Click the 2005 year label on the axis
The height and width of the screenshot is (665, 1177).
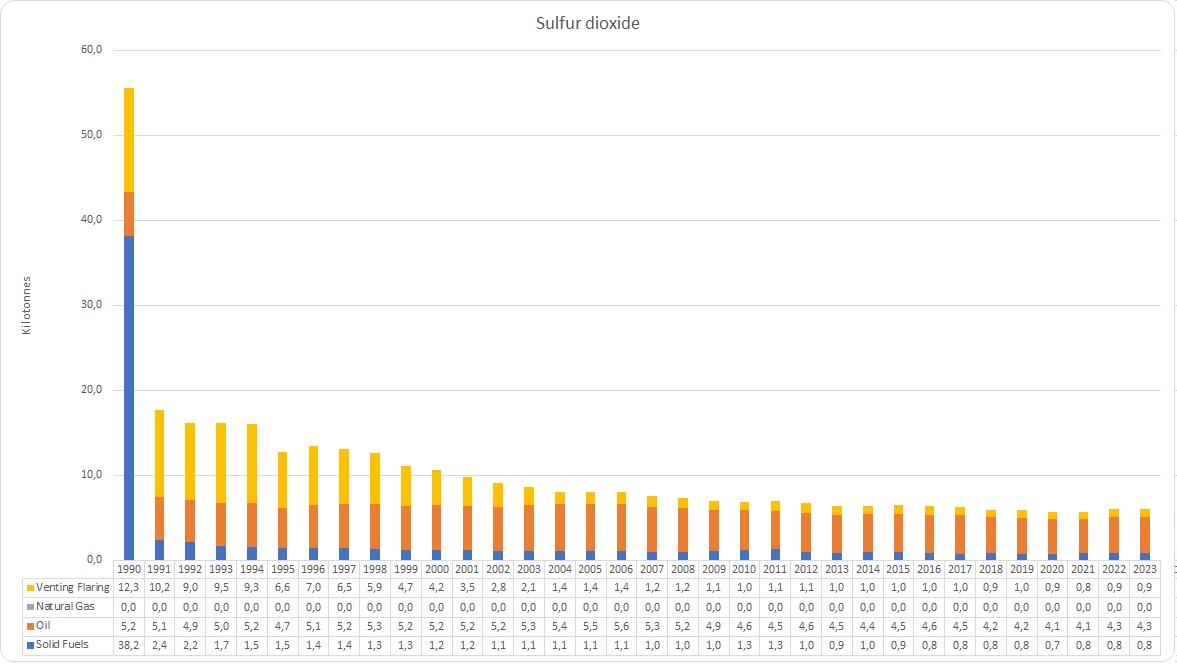591,569
